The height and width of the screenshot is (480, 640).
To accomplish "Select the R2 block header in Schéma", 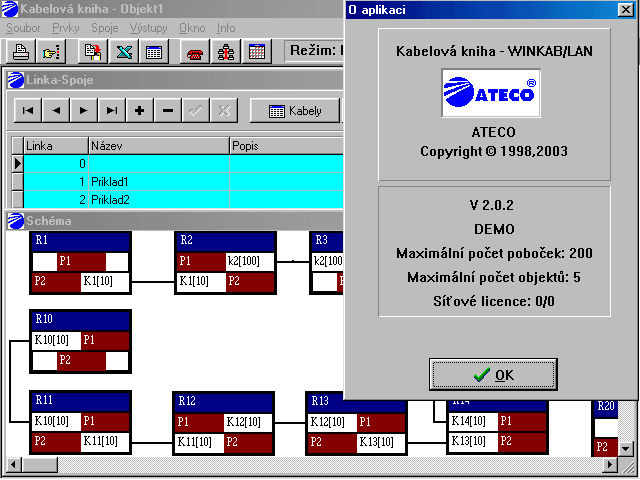I will [x=225, y=241].
